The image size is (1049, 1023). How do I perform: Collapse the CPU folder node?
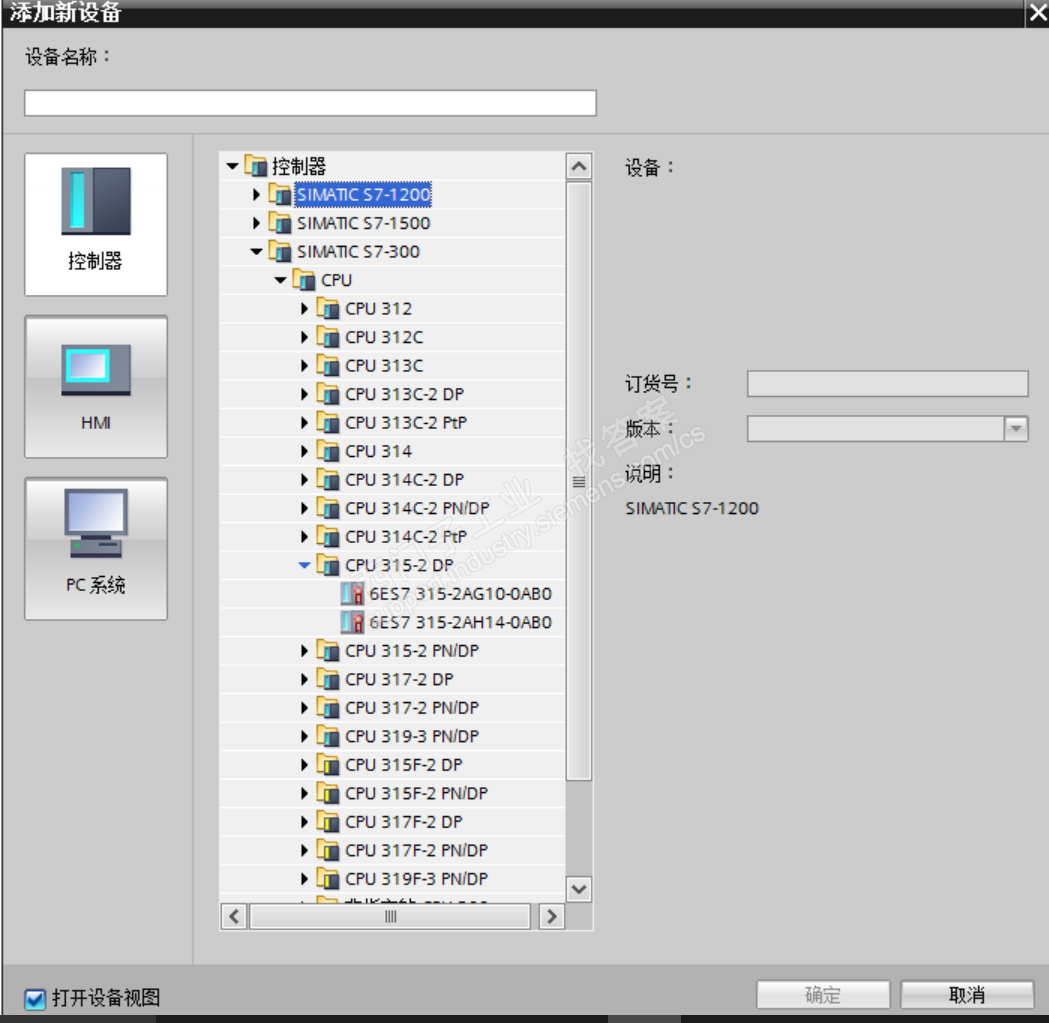point(280,280)
